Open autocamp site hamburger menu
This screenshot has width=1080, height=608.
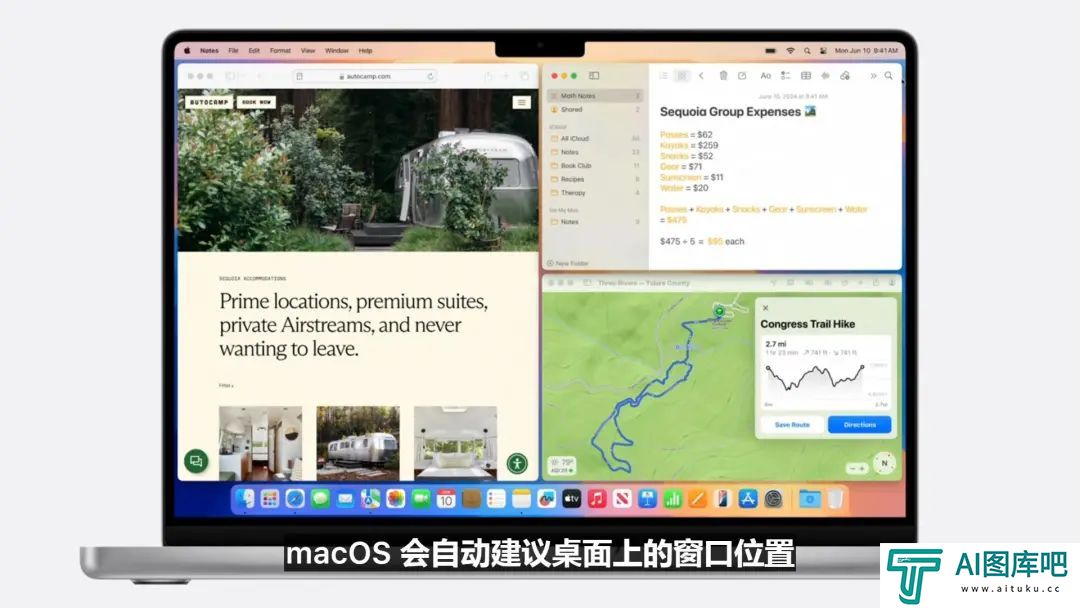click(521, 103)
